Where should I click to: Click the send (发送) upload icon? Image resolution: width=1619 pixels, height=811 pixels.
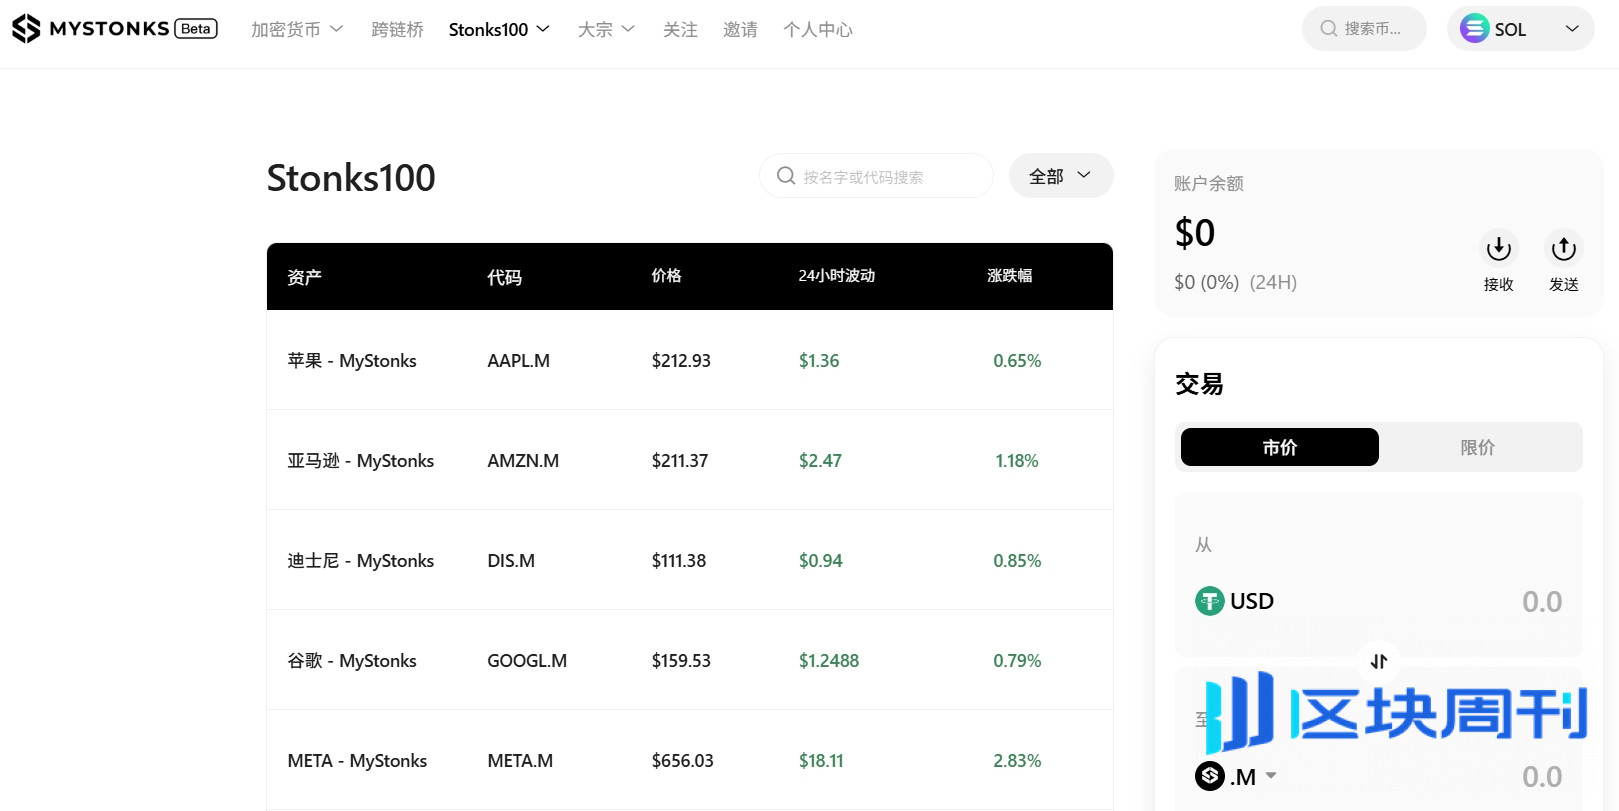point(1563,248)
